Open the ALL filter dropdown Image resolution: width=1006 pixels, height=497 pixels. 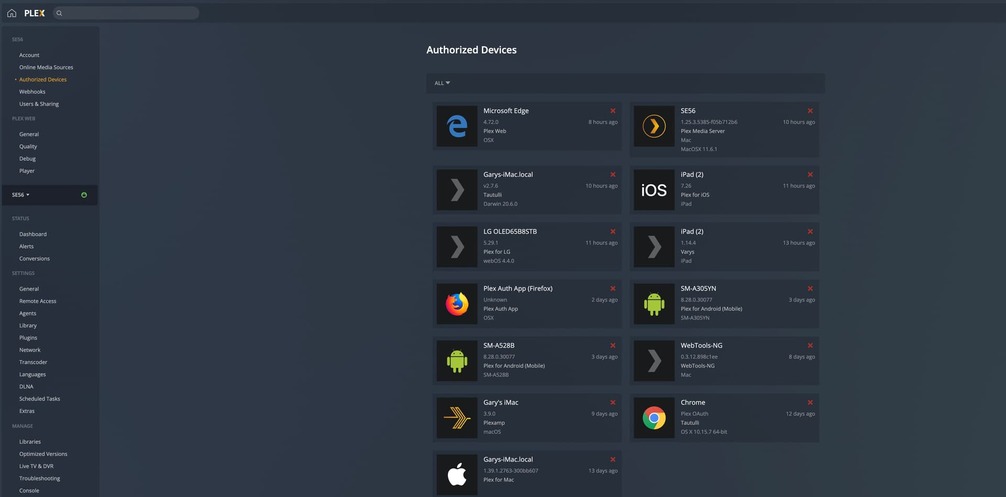(x=442, y=83)
